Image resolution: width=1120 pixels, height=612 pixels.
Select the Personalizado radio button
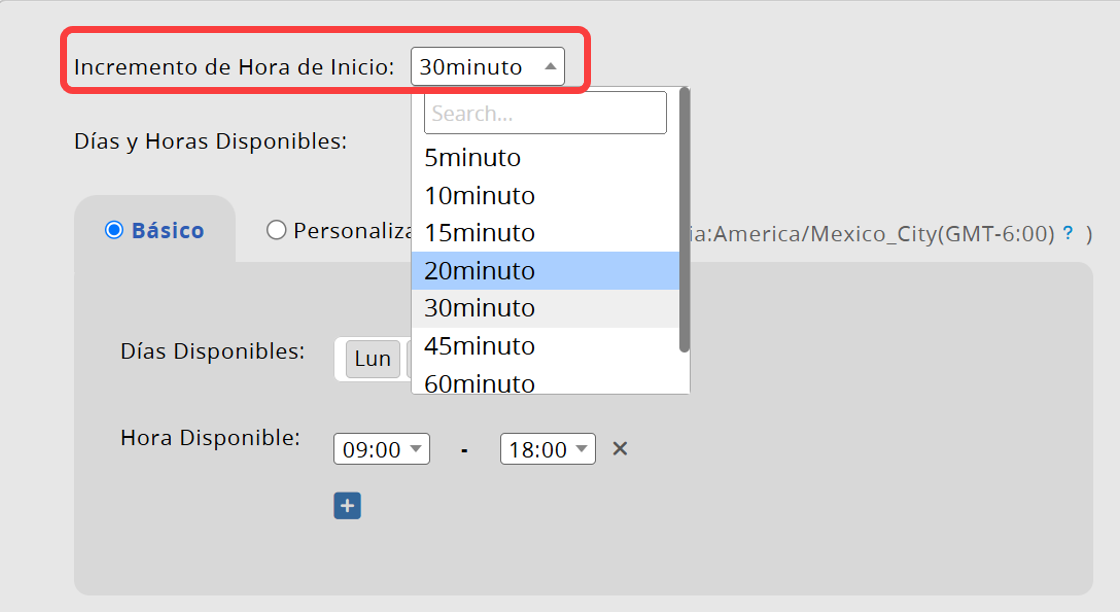pyautogui.click(x=276, y=230)
